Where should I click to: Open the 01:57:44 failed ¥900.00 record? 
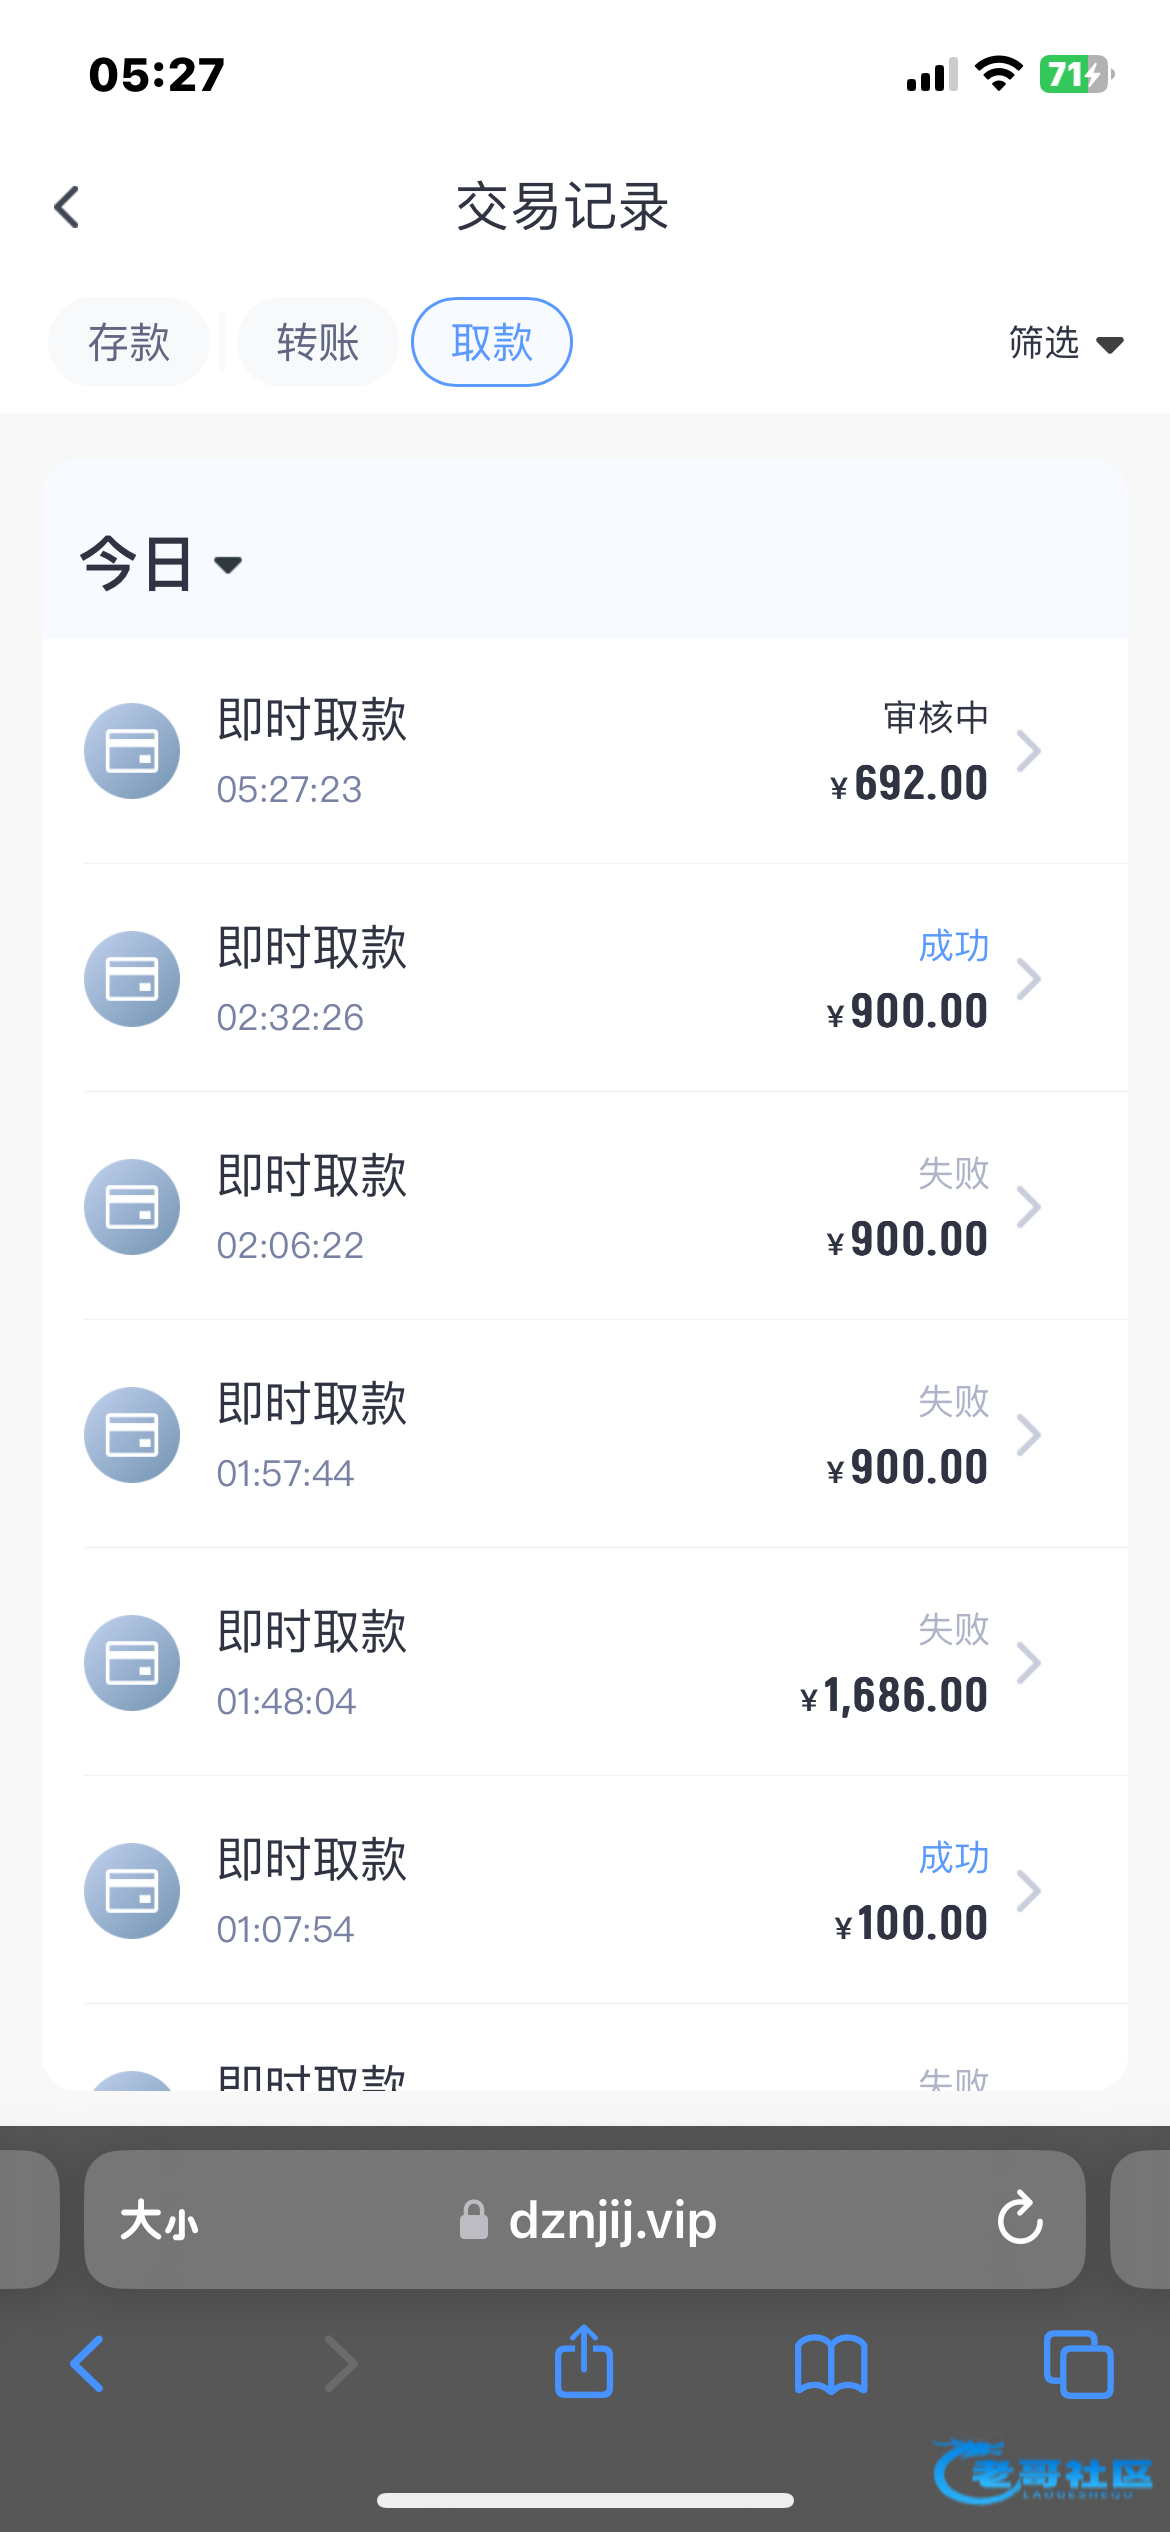pos(600,1435)
